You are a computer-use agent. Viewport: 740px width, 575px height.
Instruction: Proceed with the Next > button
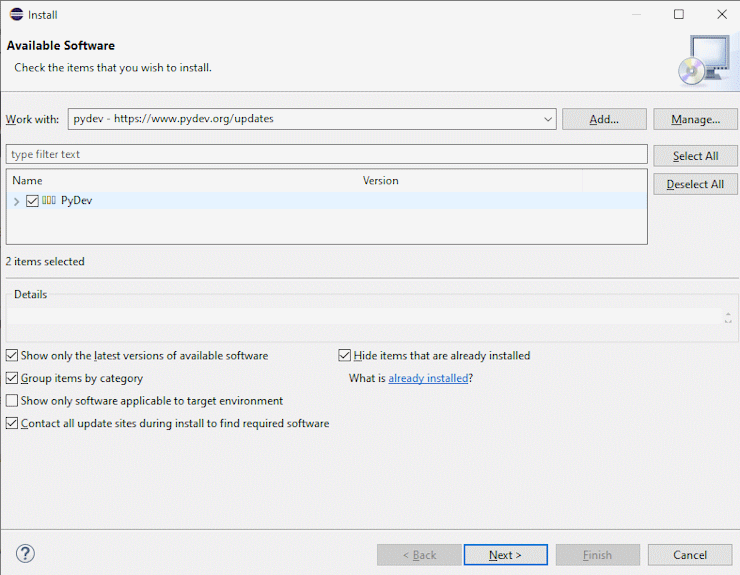[x=505, y=555]
